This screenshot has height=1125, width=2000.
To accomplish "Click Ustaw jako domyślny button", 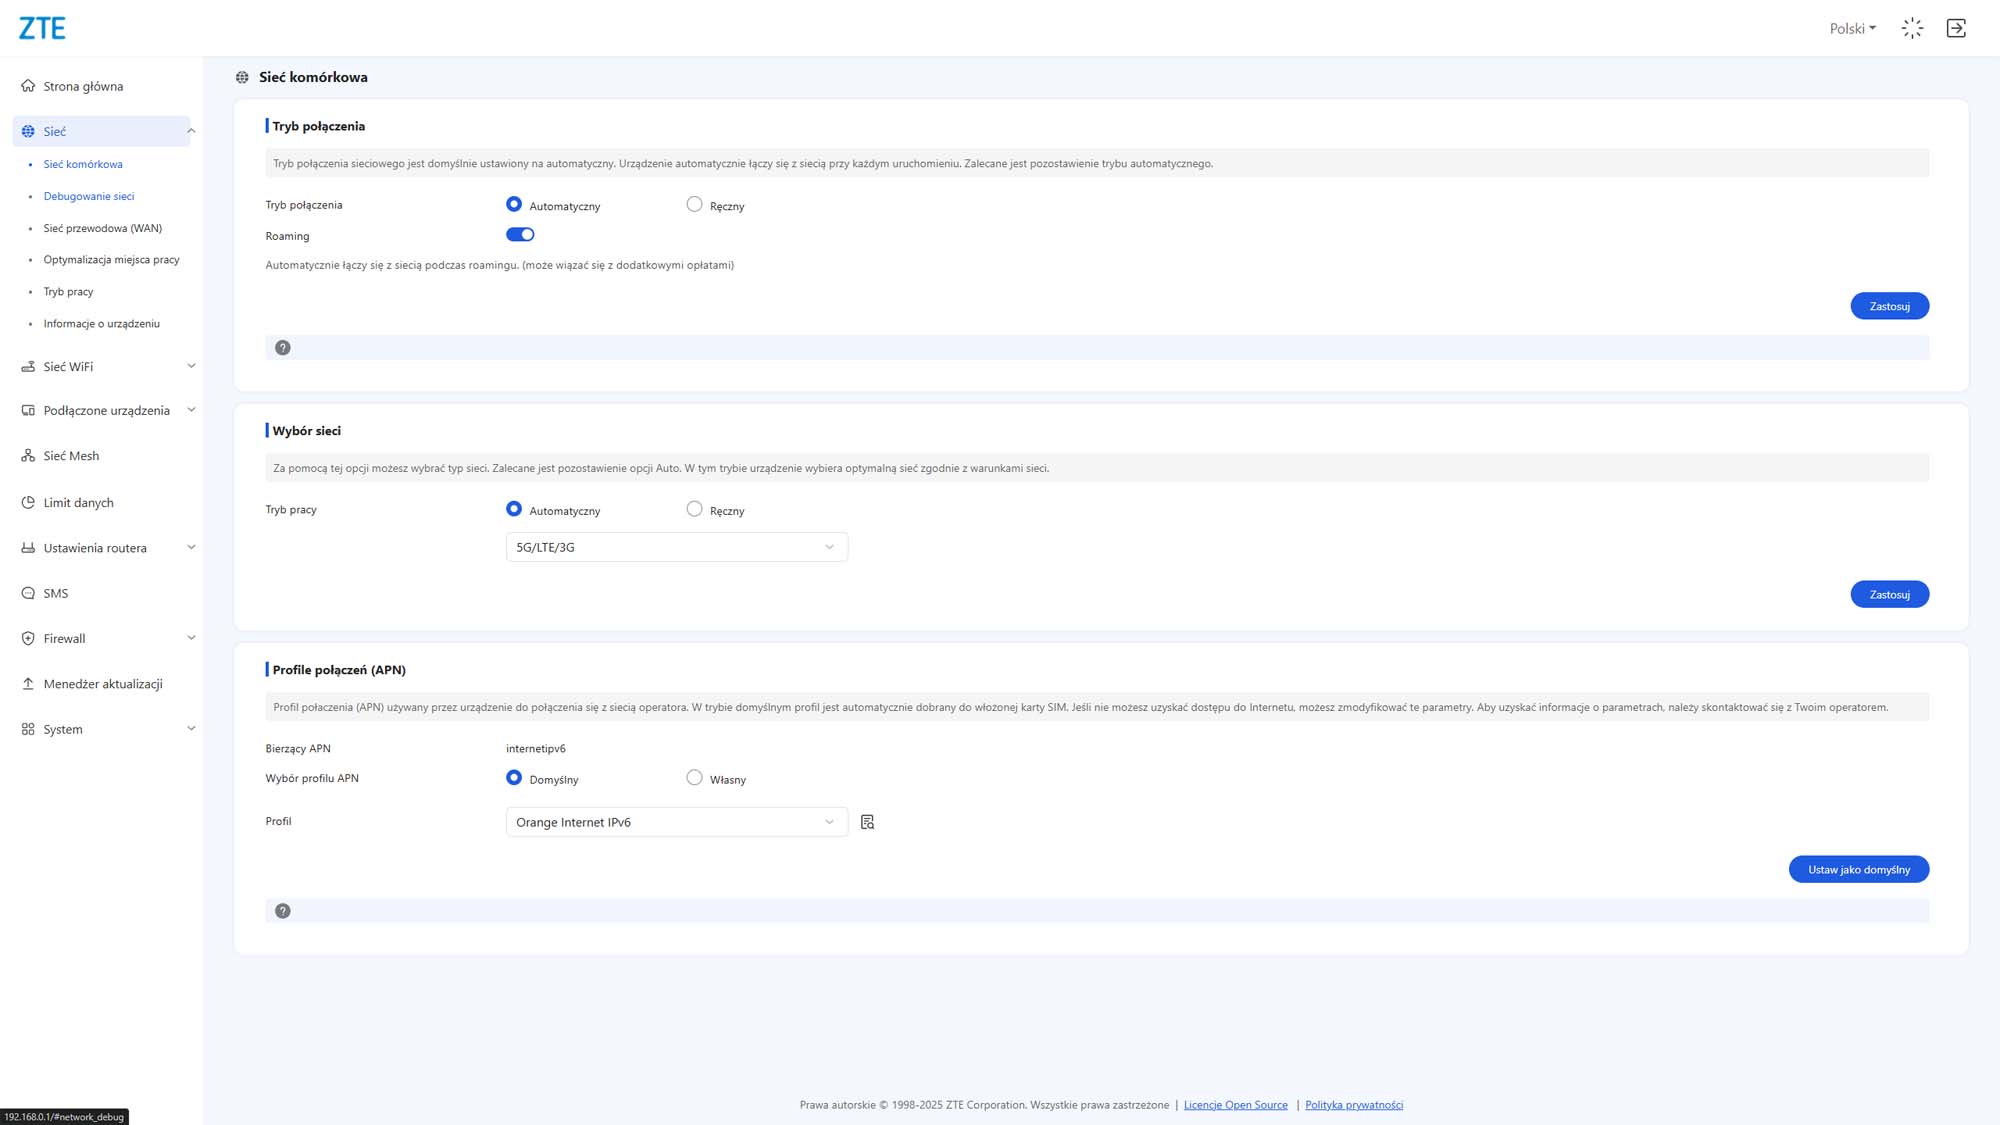I will (x=1858, y=869).
